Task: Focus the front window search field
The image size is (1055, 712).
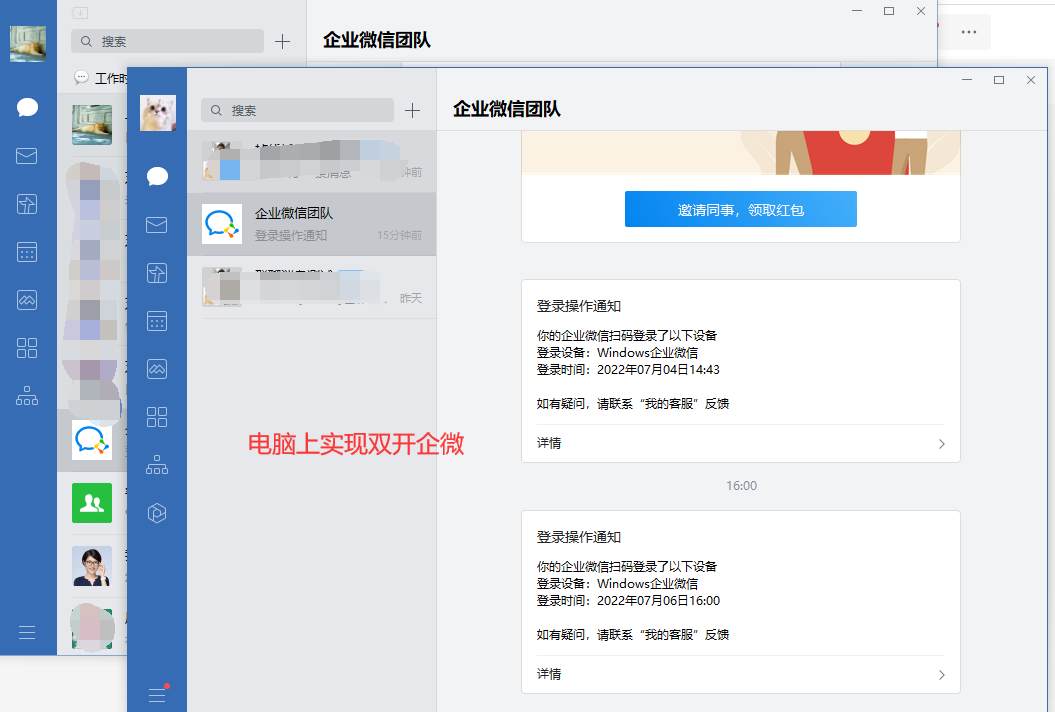Action: coord(297,110)
